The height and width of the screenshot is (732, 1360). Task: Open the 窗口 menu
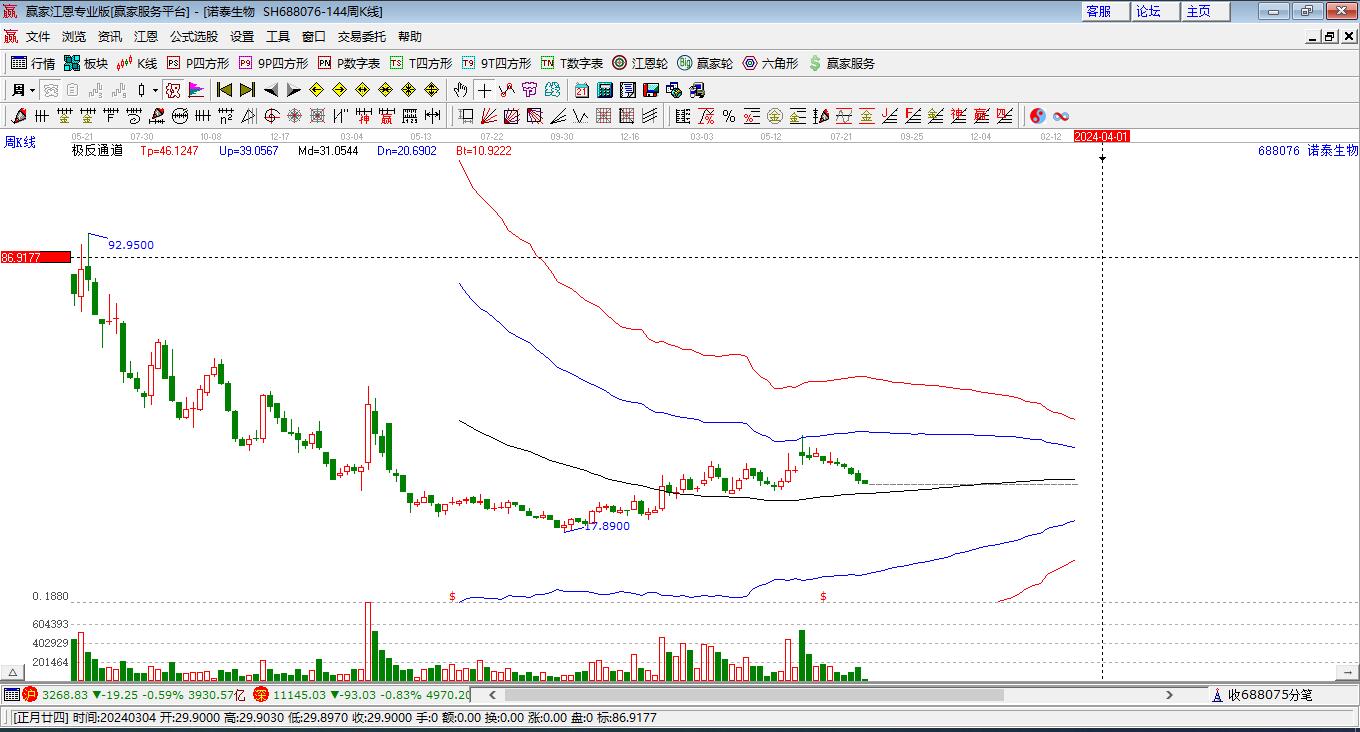pyautogui.click(x=314, y=36)
